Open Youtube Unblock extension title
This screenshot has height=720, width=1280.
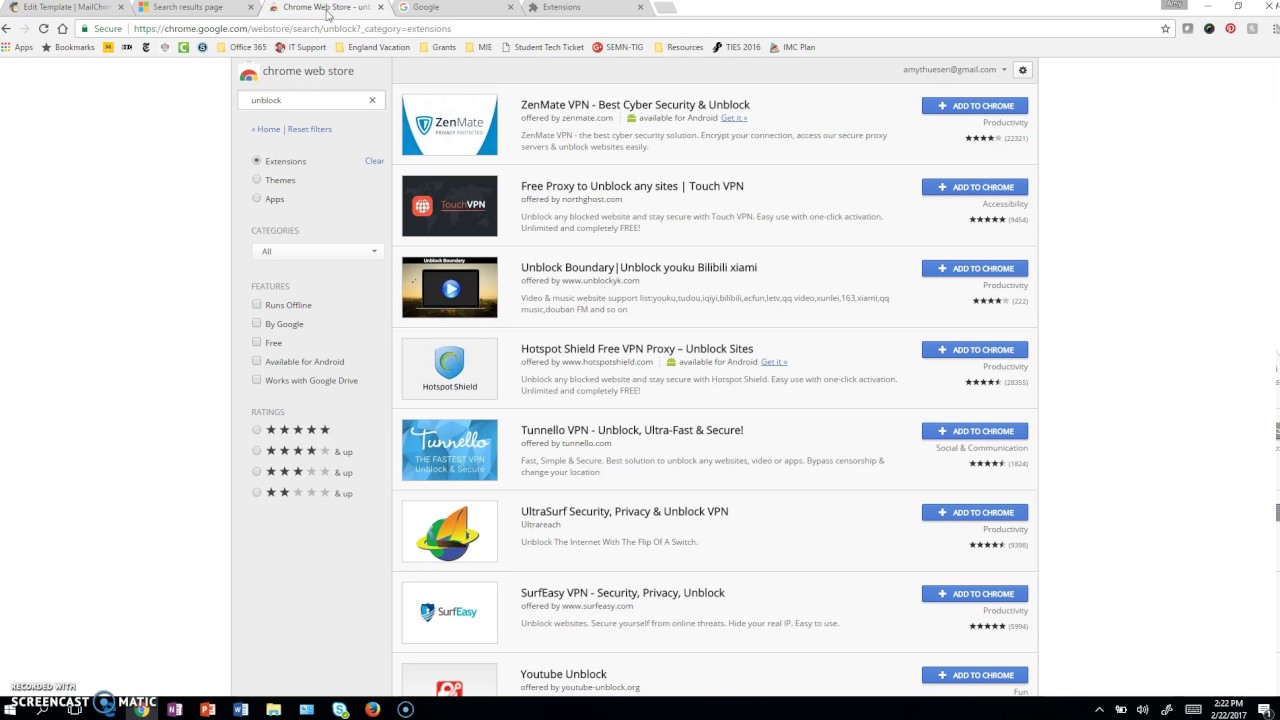coord(564,674)
